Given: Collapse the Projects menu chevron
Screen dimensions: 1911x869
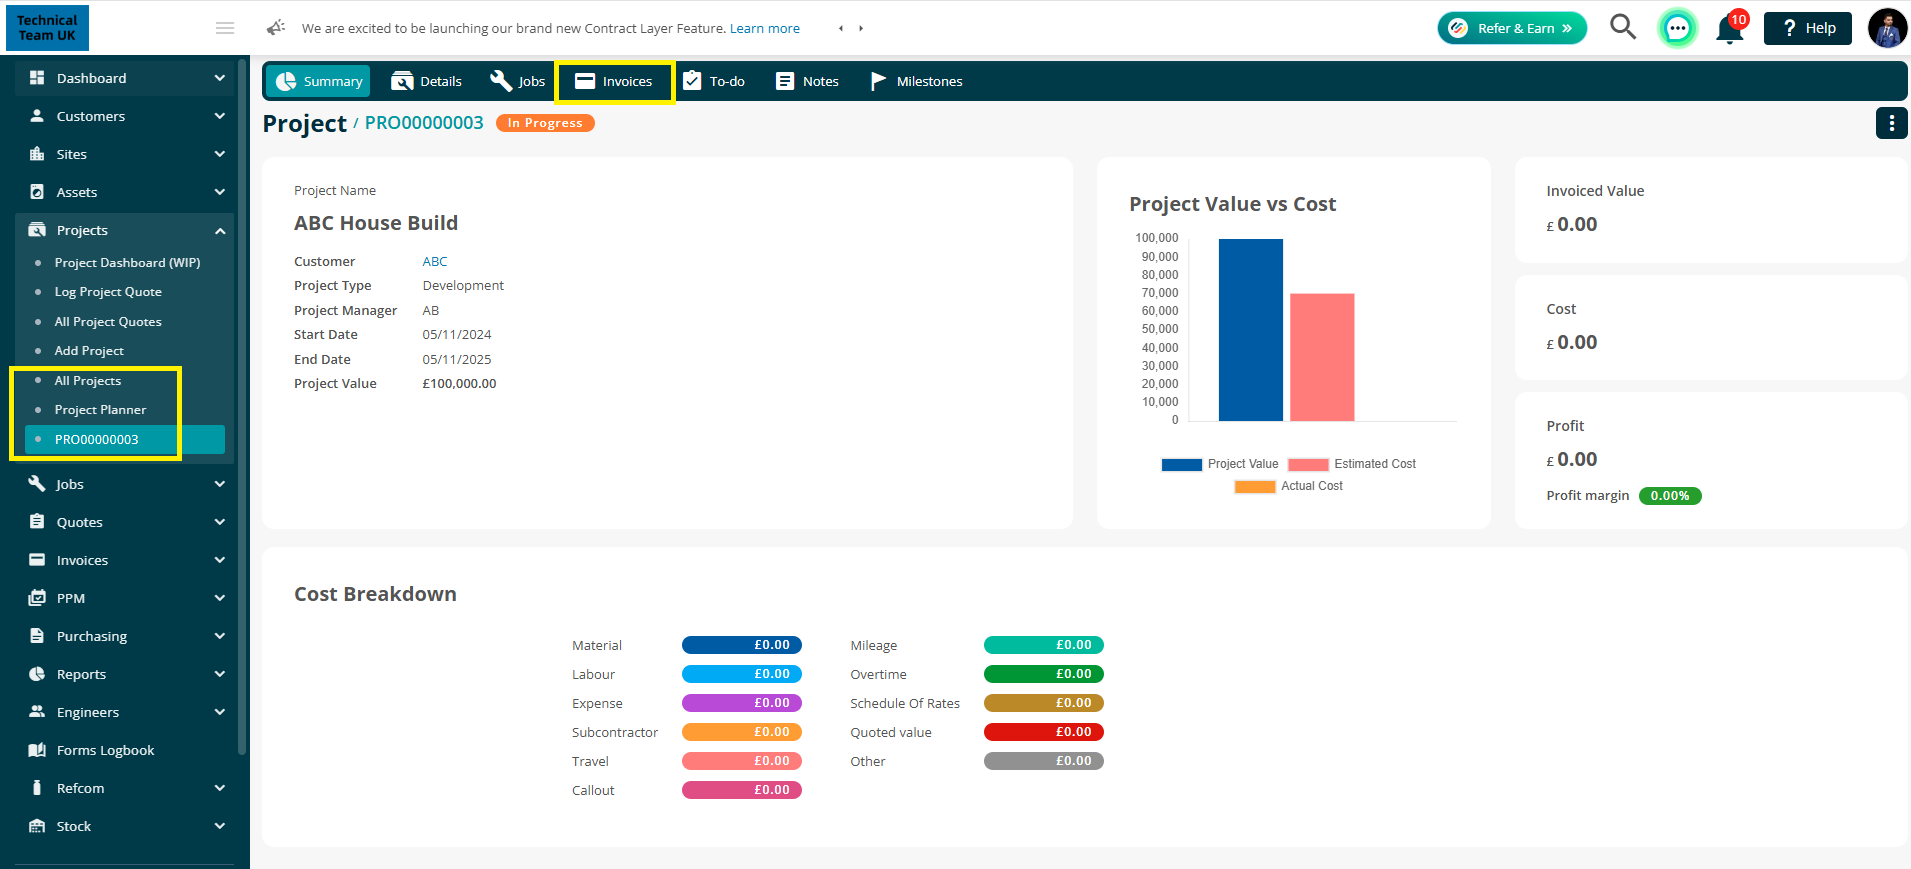Looking at the screenshot, I should click(219, 231).
